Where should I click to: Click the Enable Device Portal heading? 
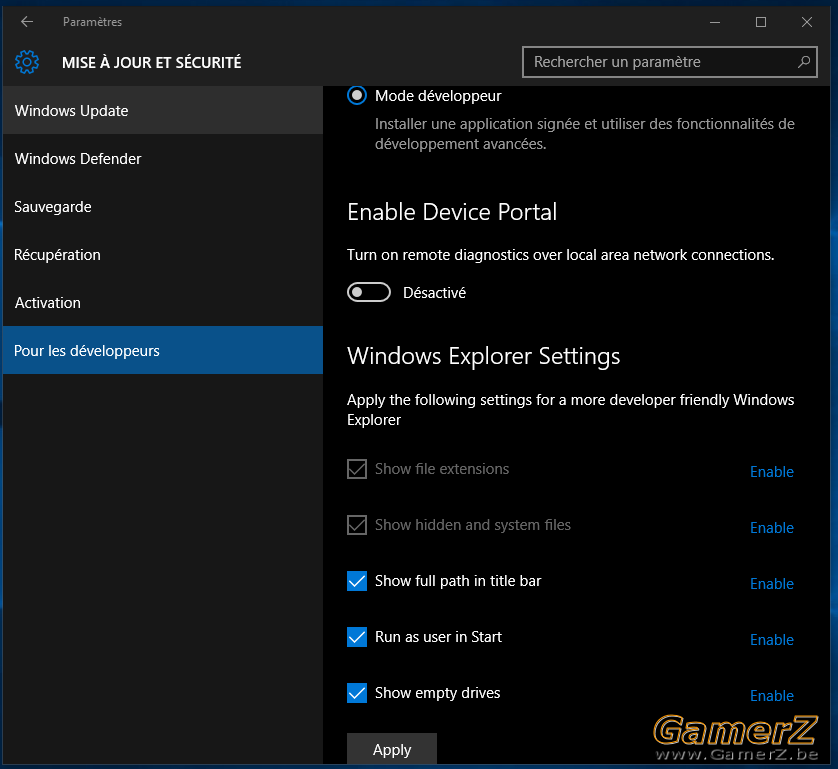(452, 212)
